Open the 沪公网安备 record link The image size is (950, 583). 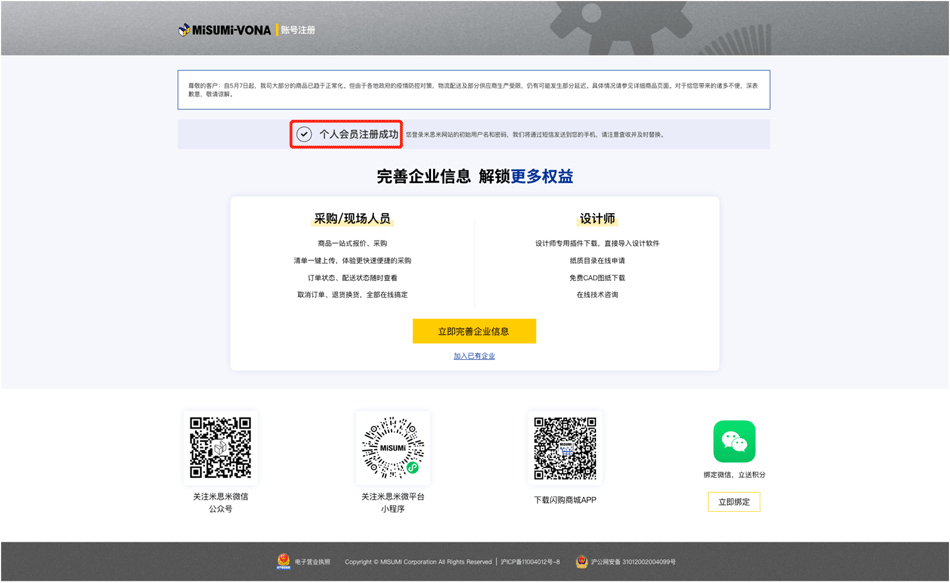(x=632, y=562)
